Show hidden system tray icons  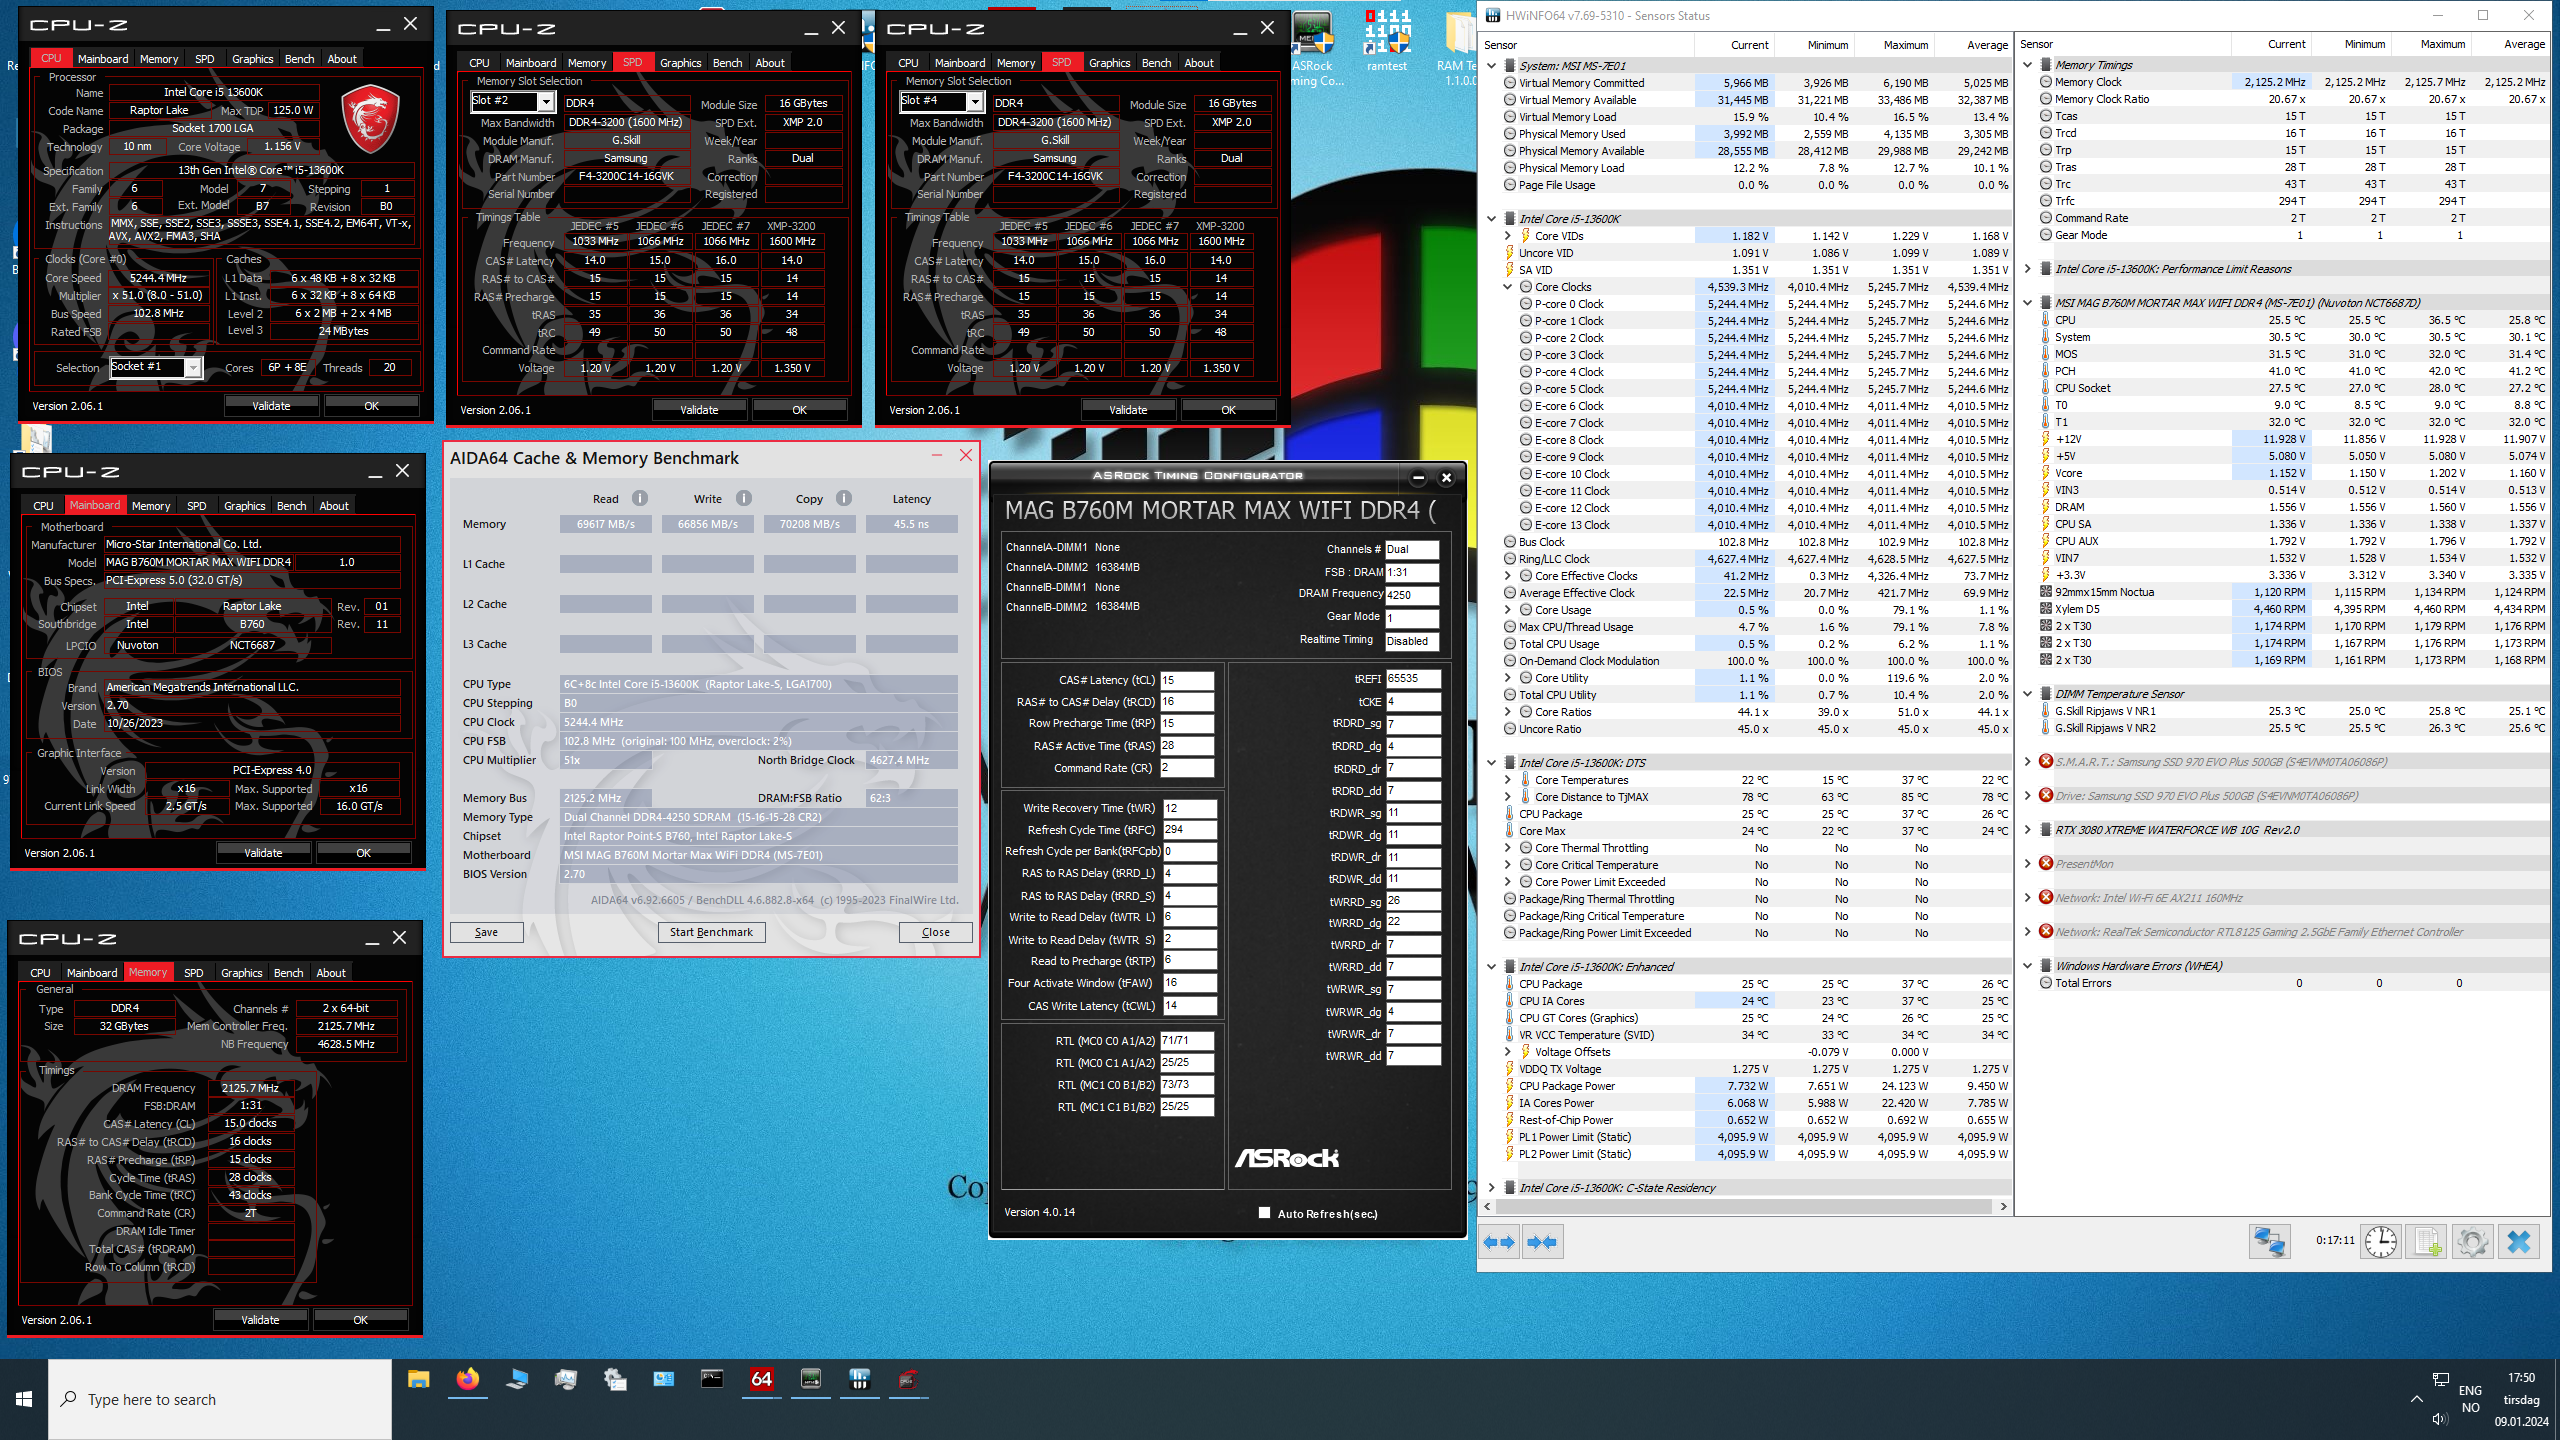tap(2417, 1399)
